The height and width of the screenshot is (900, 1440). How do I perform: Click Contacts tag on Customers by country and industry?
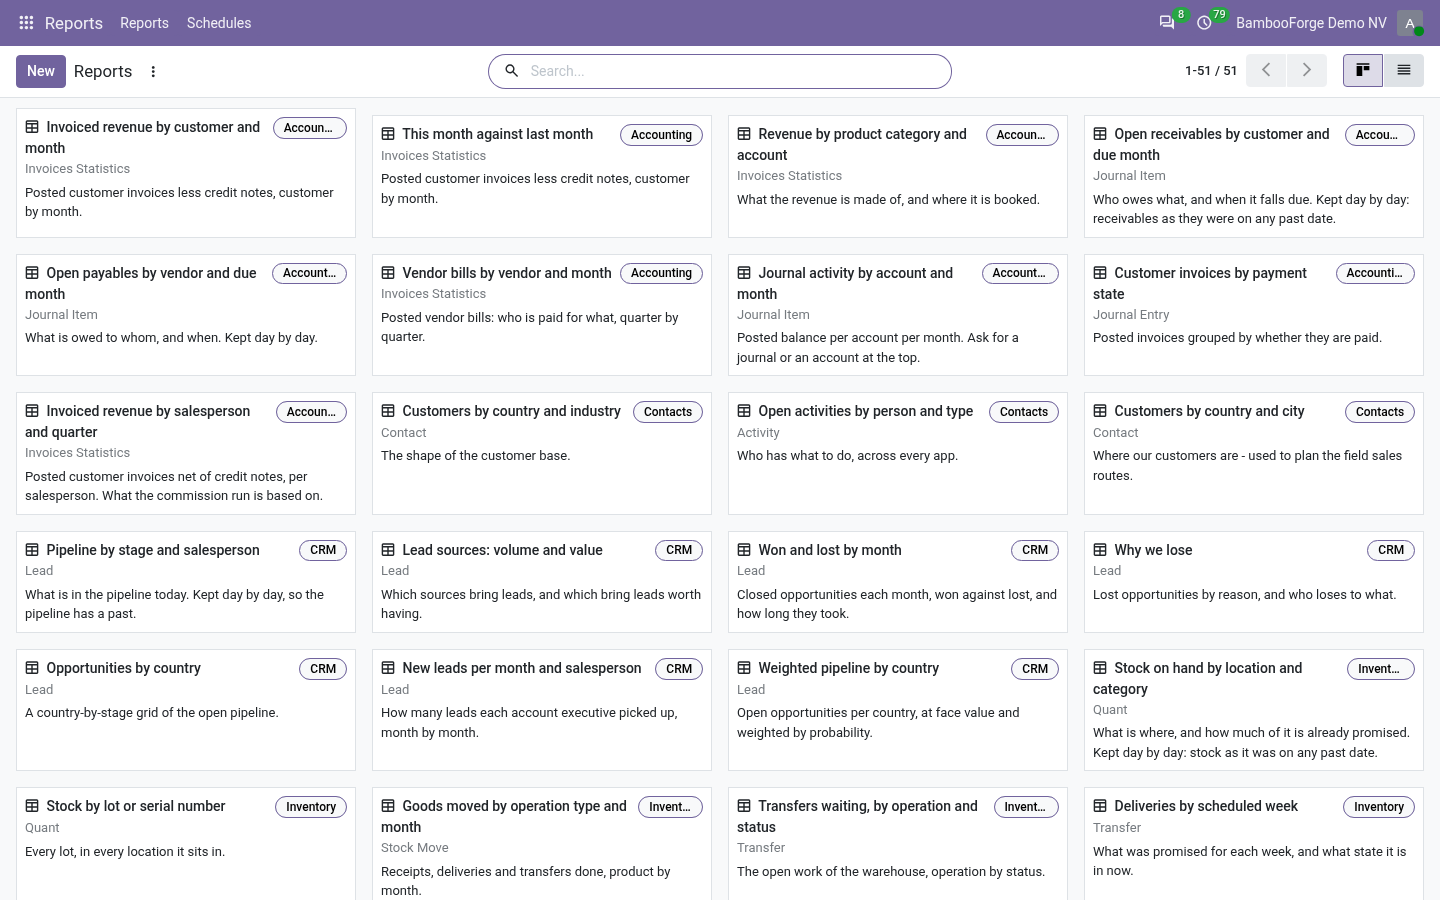tap(668, 412)
